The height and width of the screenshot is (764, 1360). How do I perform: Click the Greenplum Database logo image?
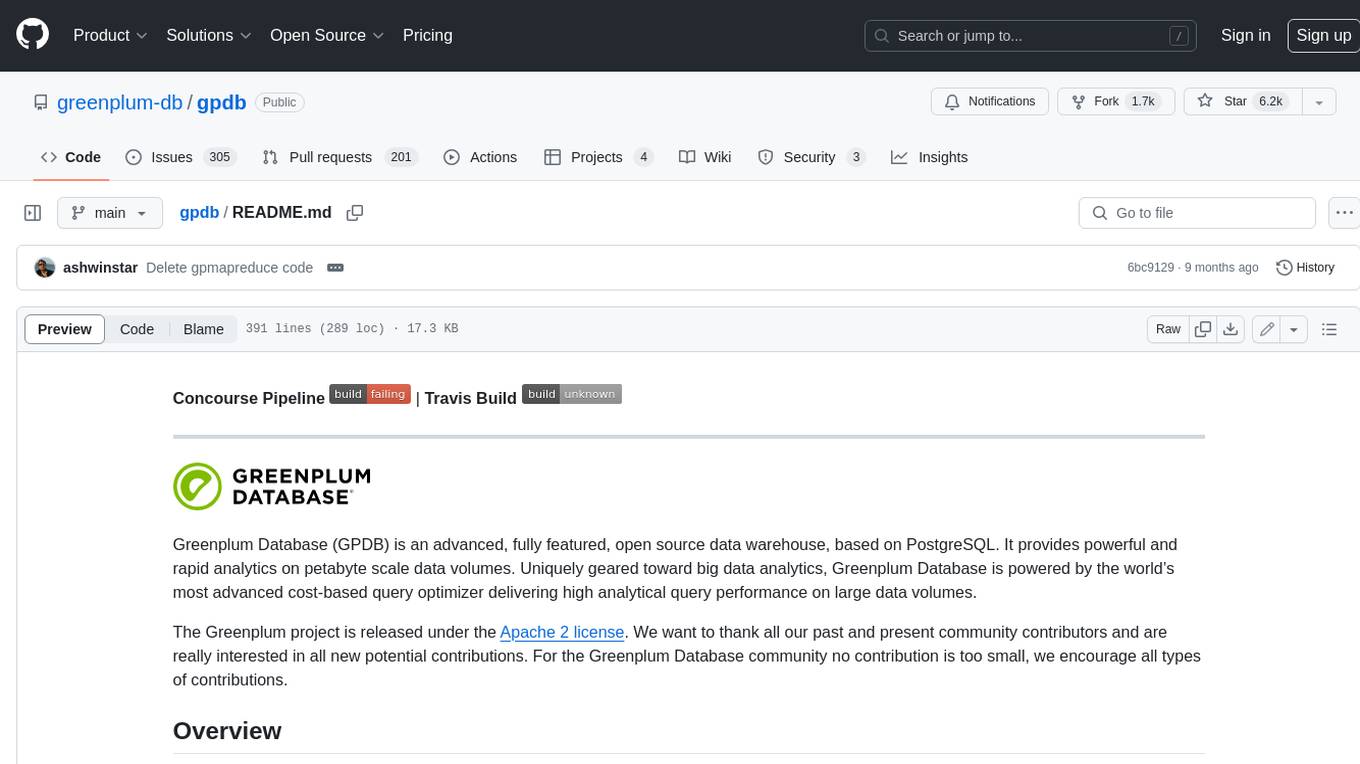click(x=272, y=486)
